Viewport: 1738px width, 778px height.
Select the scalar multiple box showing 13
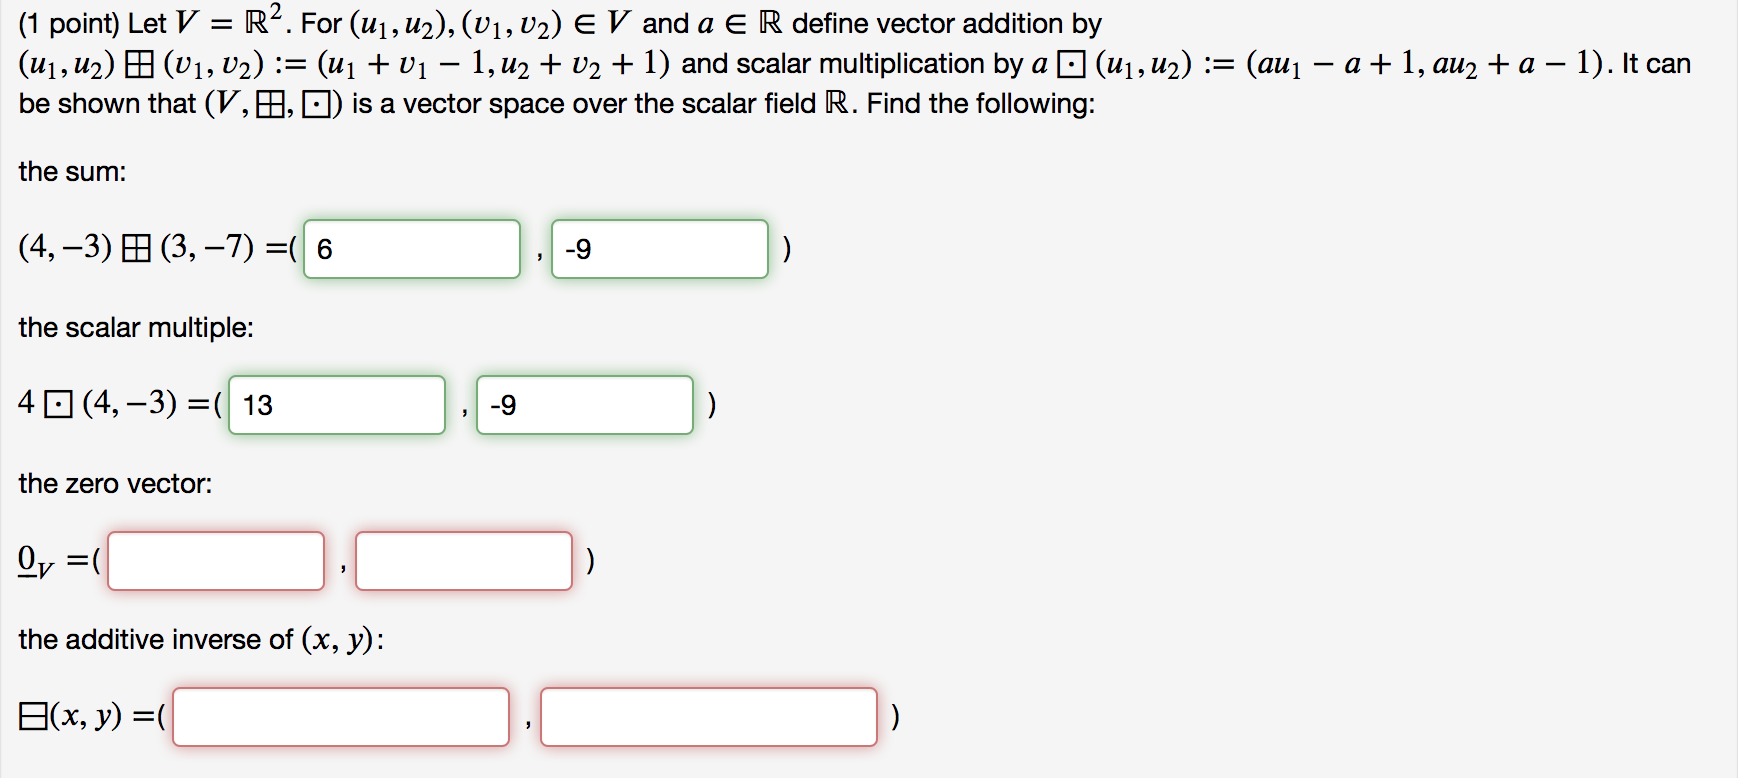click(x=337, y=404)
